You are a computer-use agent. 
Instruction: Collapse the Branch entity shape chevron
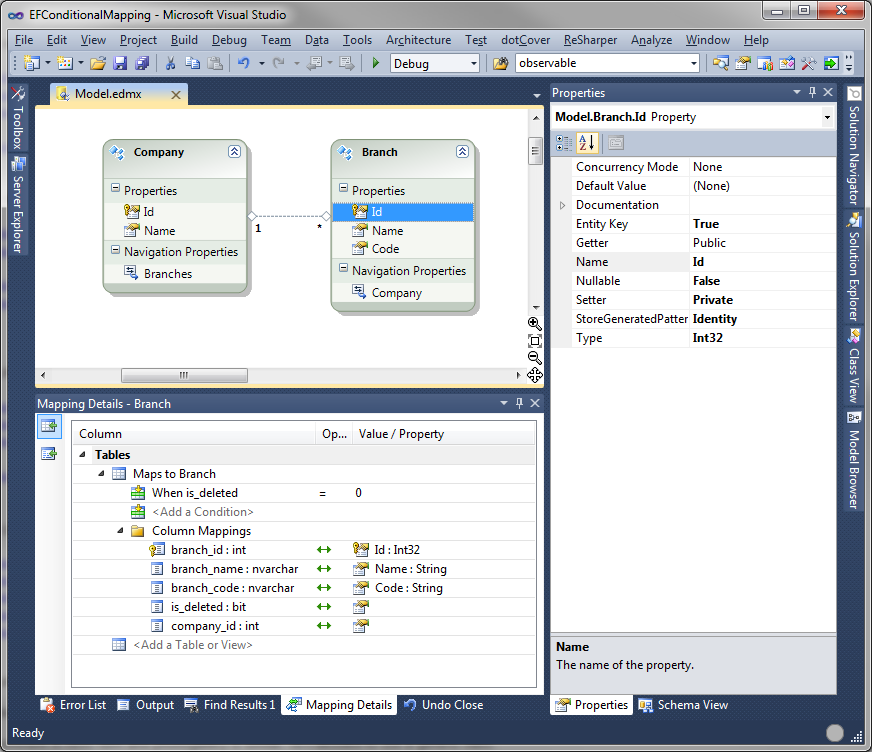click(462, 152)
